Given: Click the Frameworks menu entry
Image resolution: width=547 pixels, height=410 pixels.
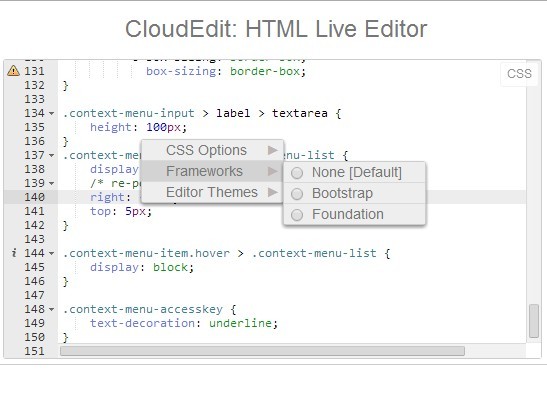Looking at the screenshot, I should (x=212, y=171).
